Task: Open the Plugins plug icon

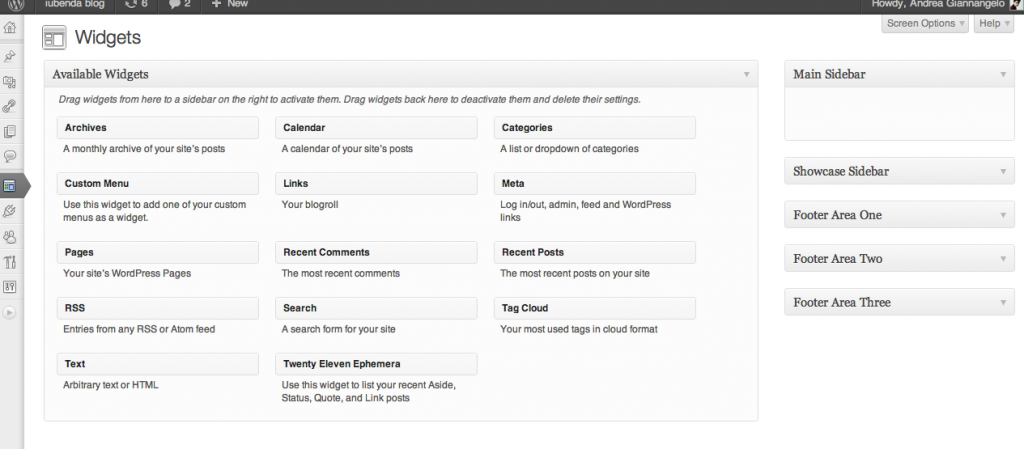Action: 10,211
